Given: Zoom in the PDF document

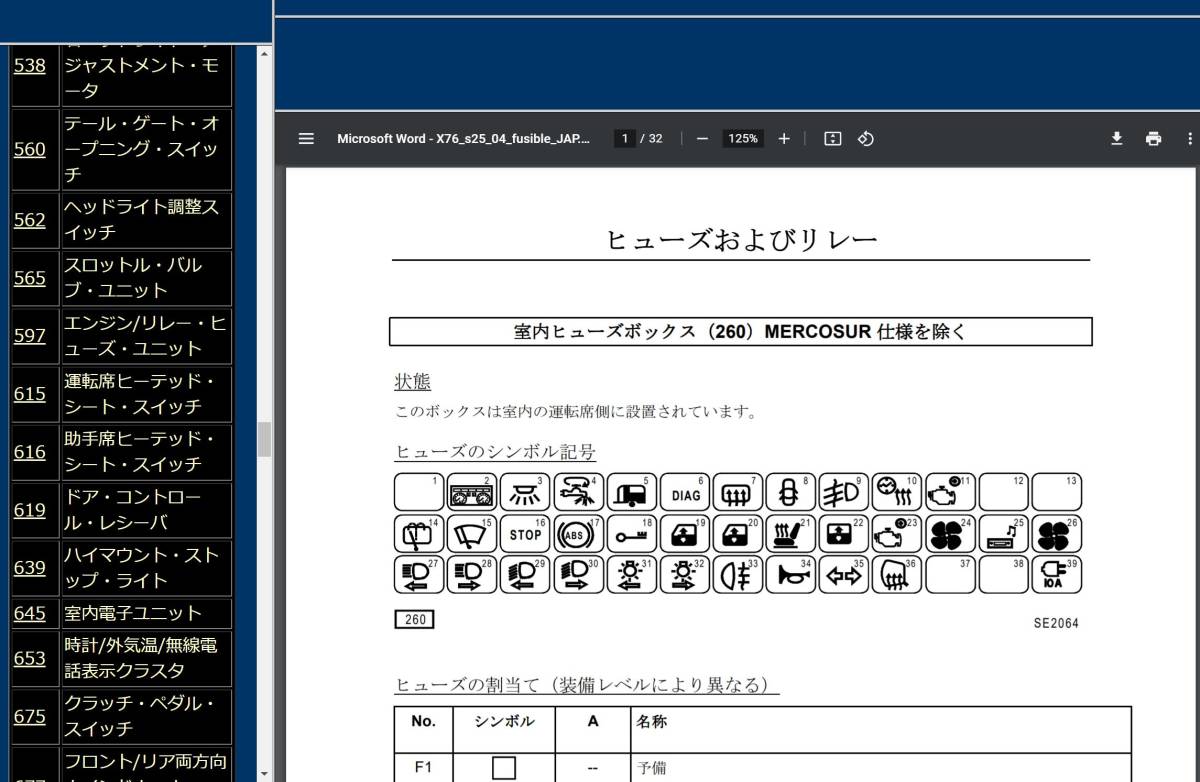Looking at the screenshot, I should (784, 139).
